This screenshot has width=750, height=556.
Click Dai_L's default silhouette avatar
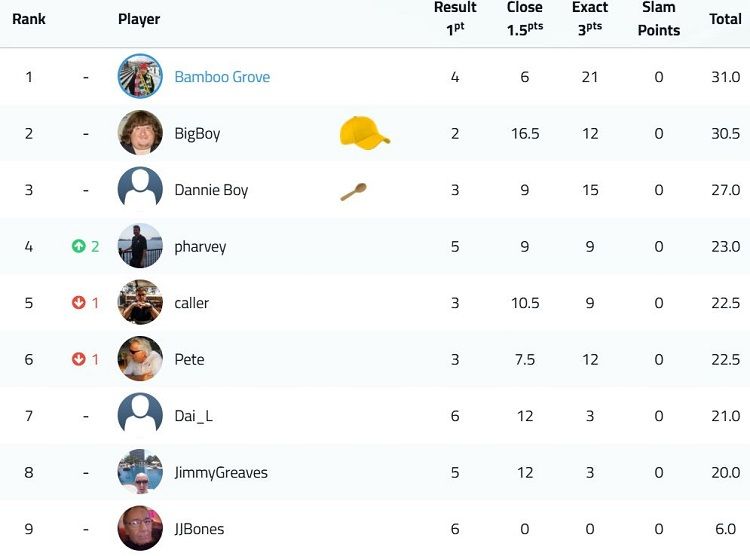pyautogui.click(x=140, y=415)
